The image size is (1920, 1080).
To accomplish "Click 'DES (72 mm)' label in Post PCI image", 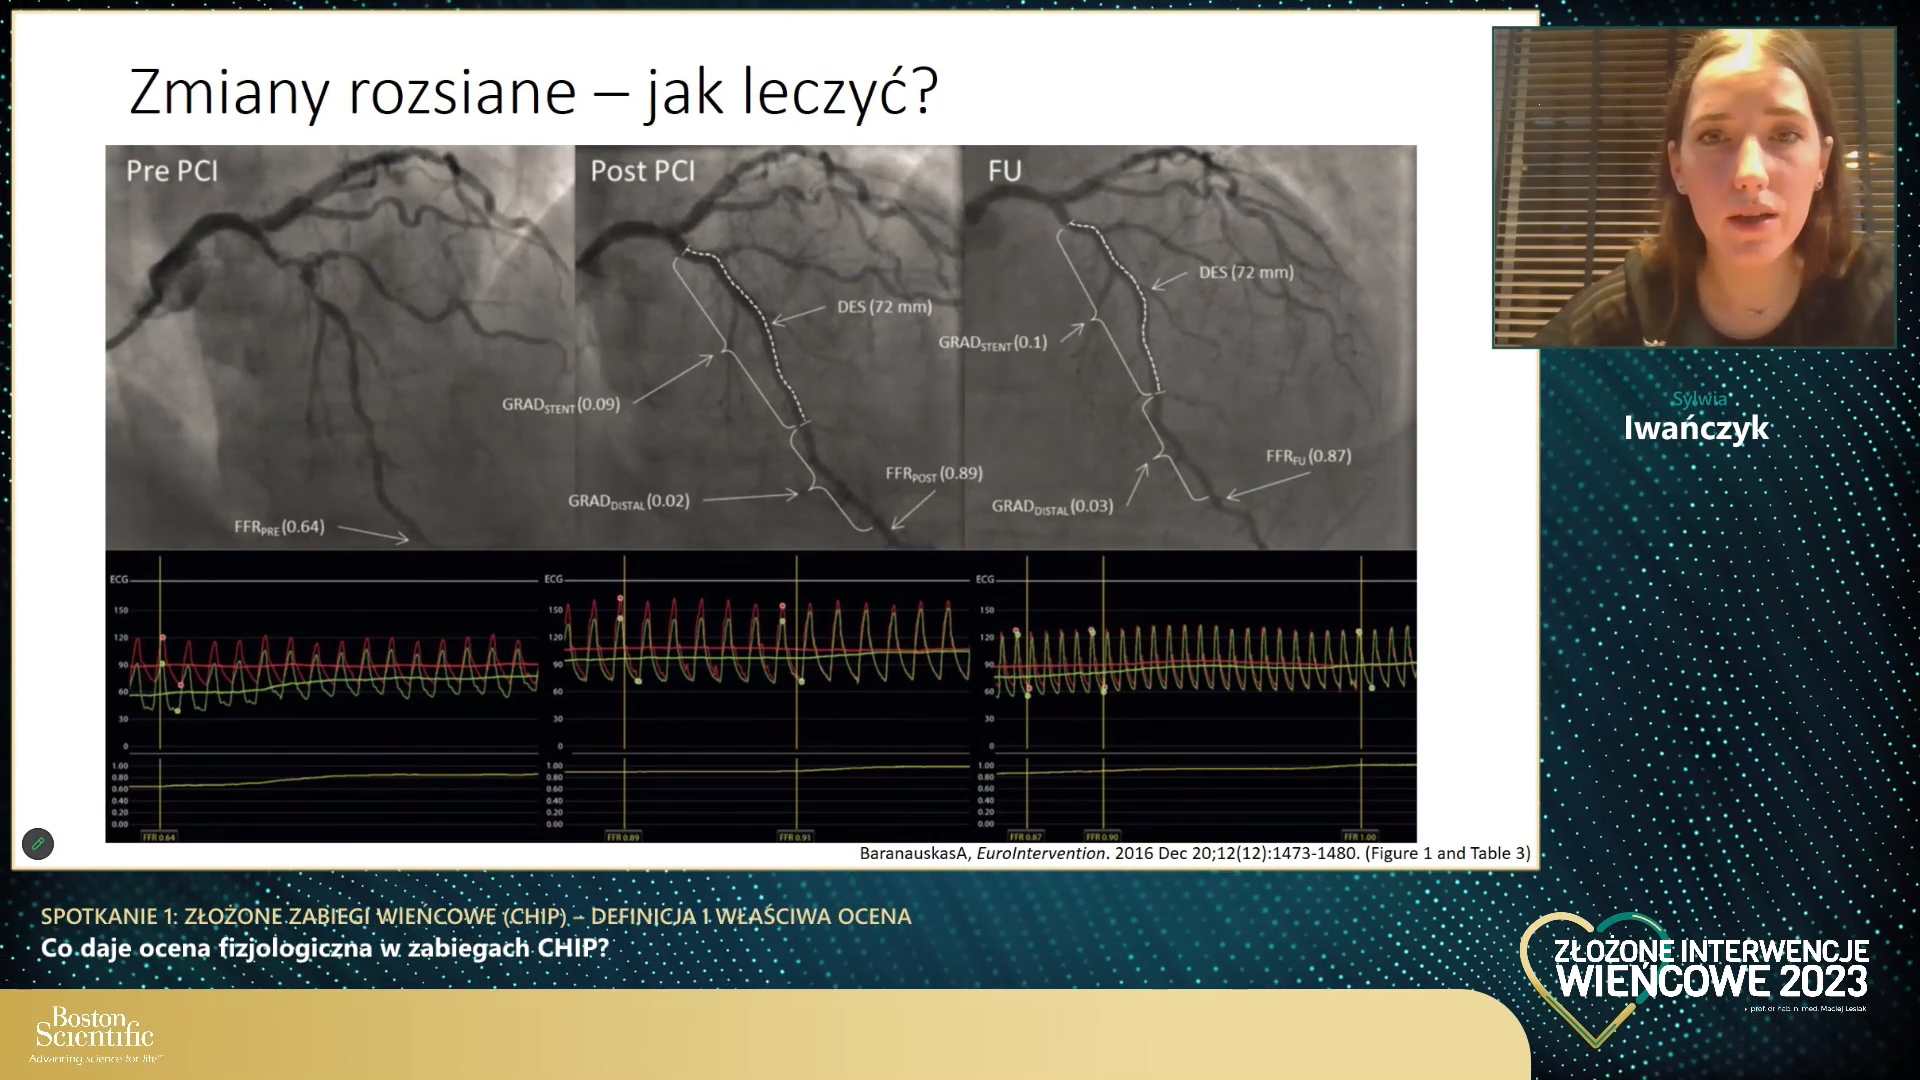I will [884, 307].
